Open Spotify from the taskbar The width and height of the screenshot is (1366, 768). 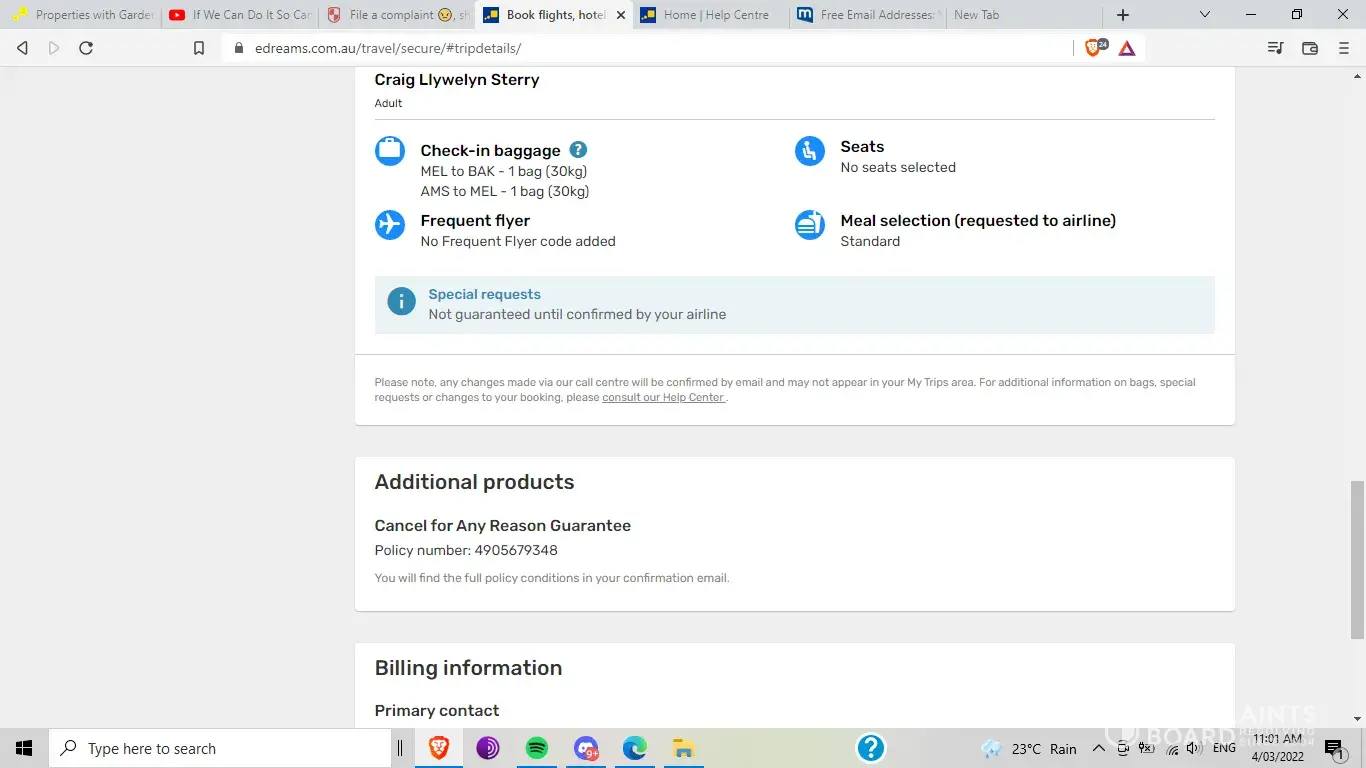537,748
